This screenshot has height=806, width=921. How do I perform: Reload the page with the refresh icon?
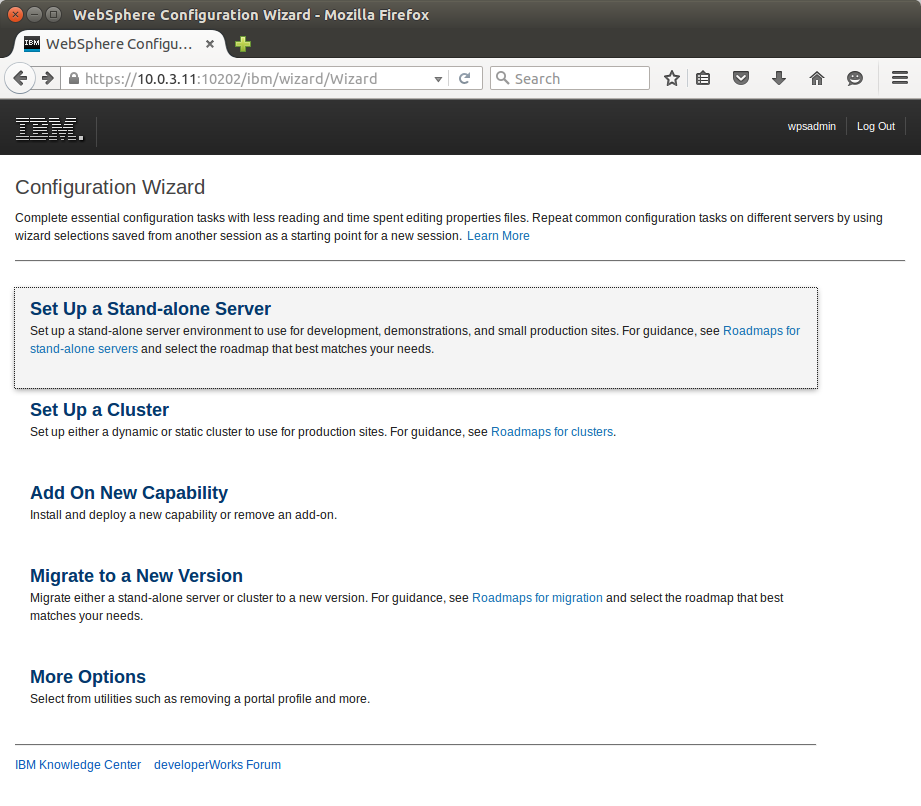pyautogui.click(x=464, y=78)
